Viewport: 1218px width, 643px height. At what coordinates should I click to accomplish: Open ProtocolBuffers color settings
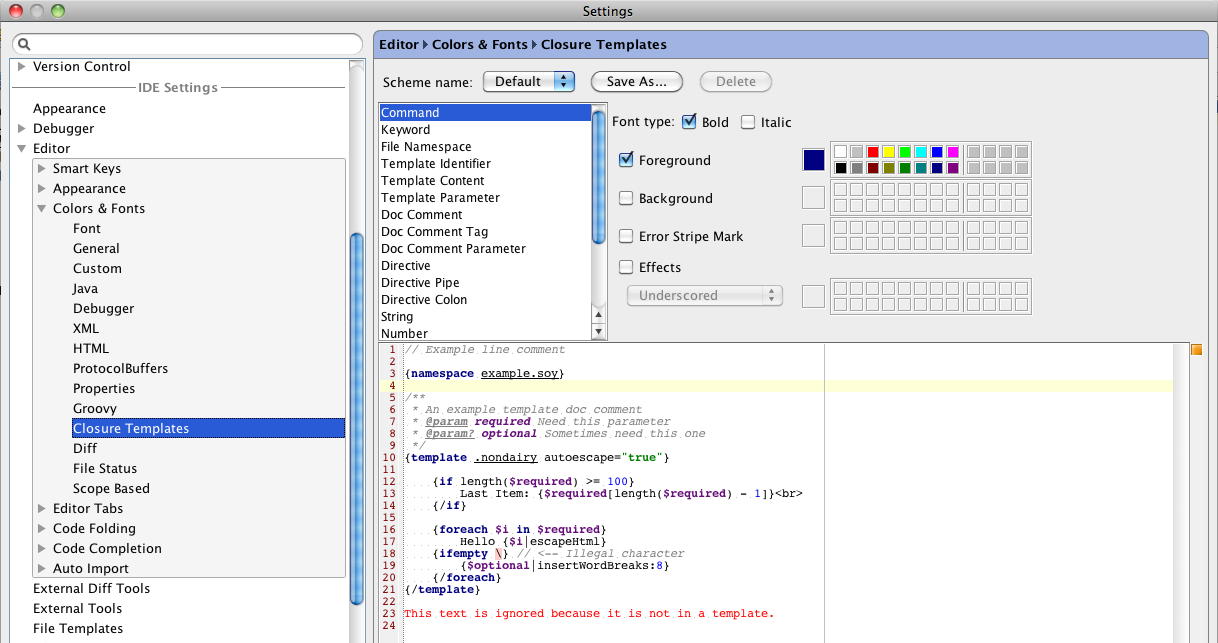pyautogui.click(x=120, y=369)
